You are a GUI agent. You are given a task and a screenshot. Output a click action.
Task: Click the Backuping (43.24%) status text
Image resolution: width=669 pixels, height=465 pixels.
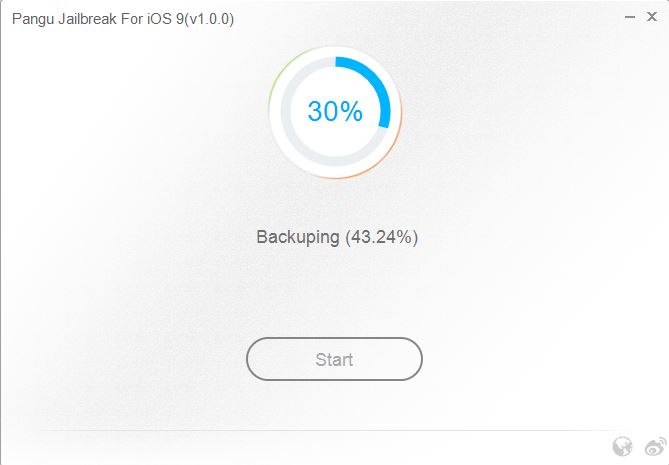336,238
